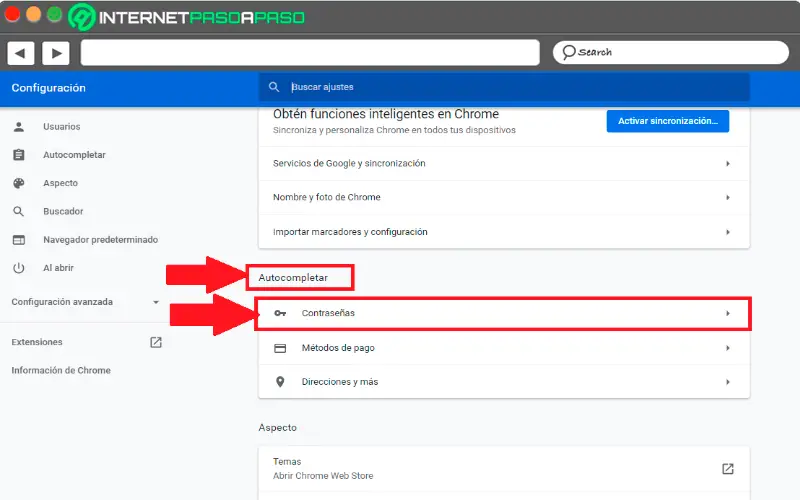The width and height of the screenshot is (800, 500).
Task: Click the search icon beside Buscar ajustes
Action: click(274, 87)
